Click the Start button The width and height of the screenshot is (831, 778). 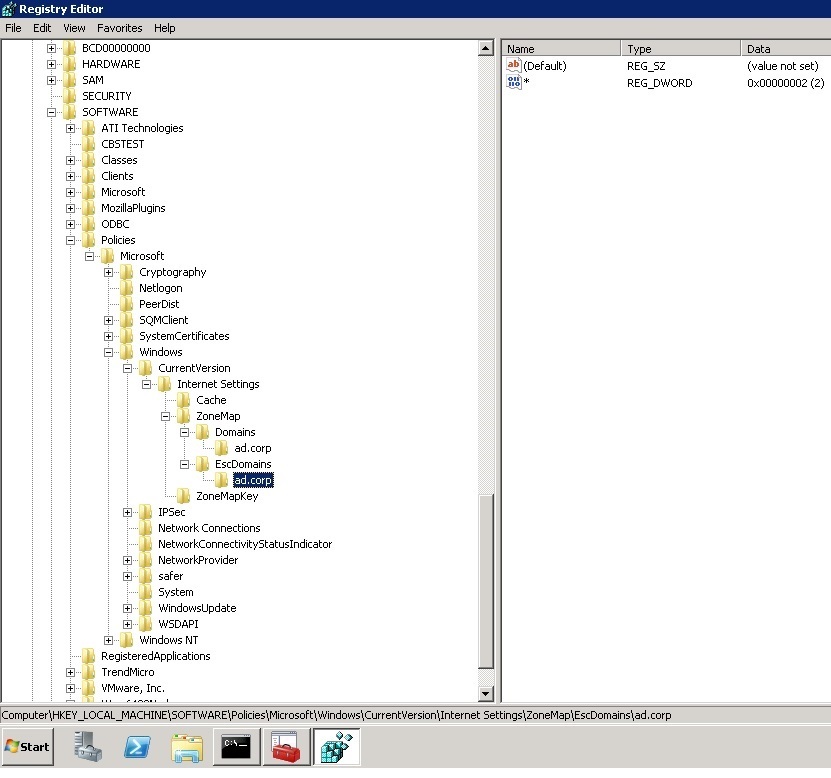pyautogui.click(x=26, y=747)
